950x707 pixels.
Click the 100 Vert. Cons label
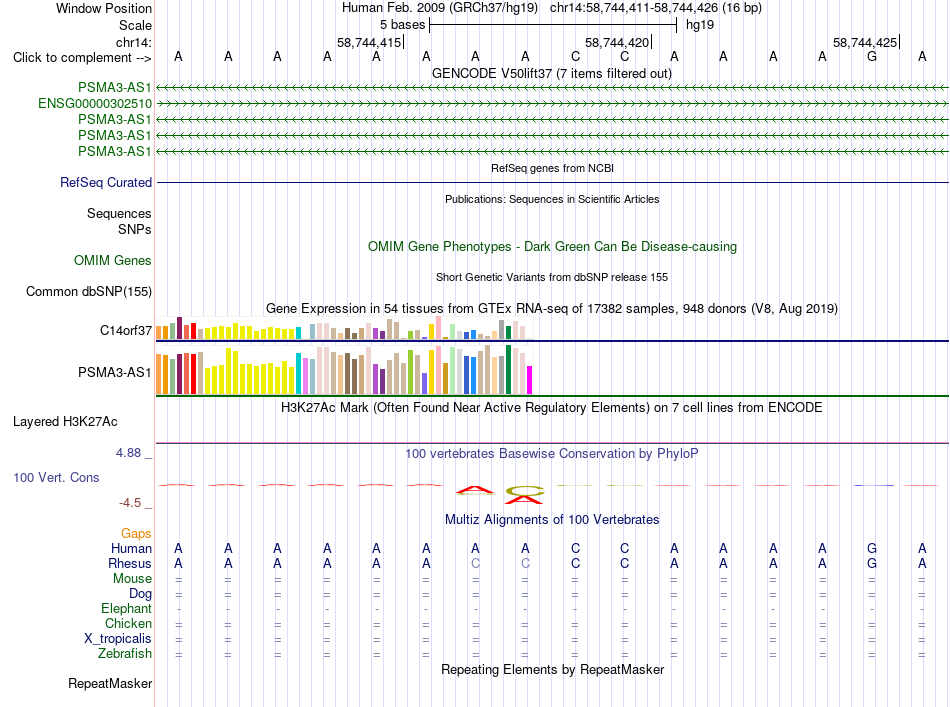point(56,477)
